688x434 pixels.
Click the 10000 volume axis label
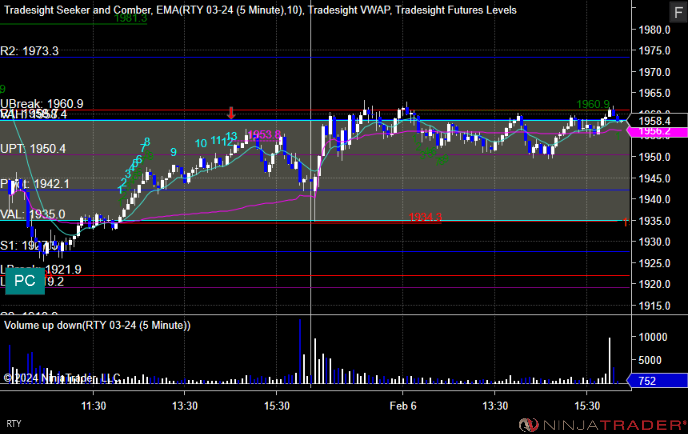tap(653, 337)
